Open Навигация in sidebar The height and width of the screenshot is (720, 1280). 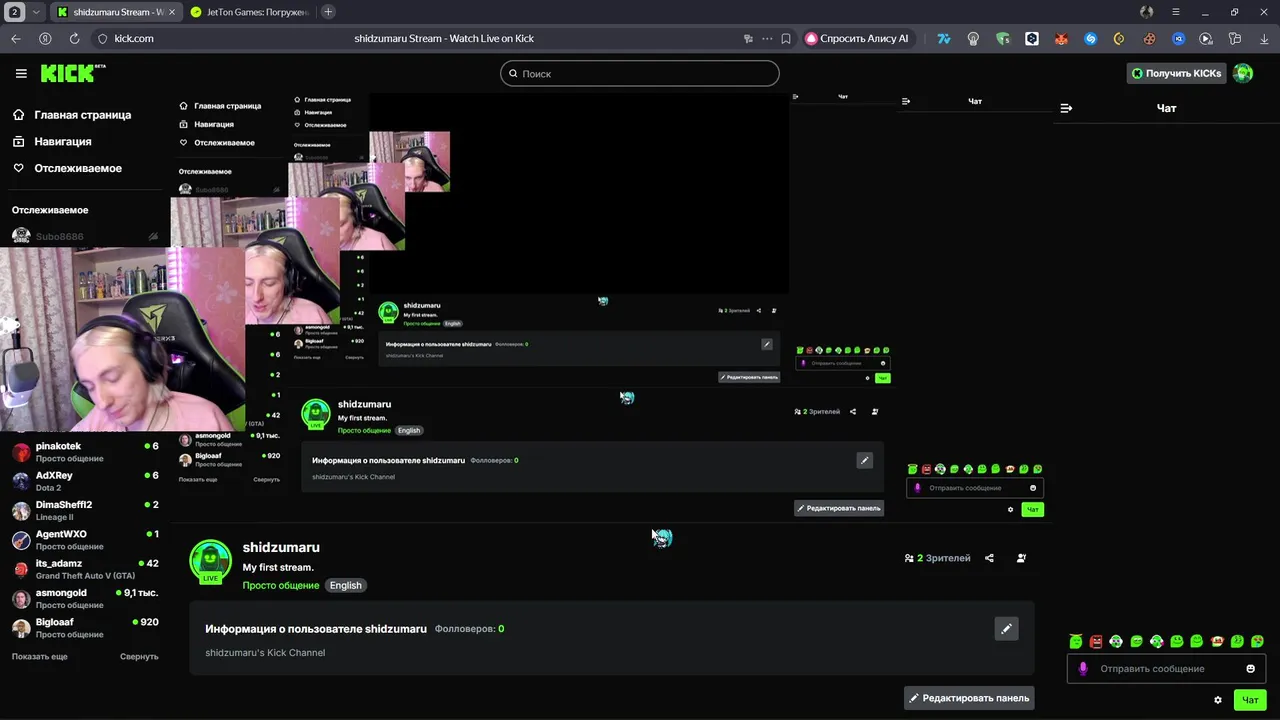tap(62, 141)
